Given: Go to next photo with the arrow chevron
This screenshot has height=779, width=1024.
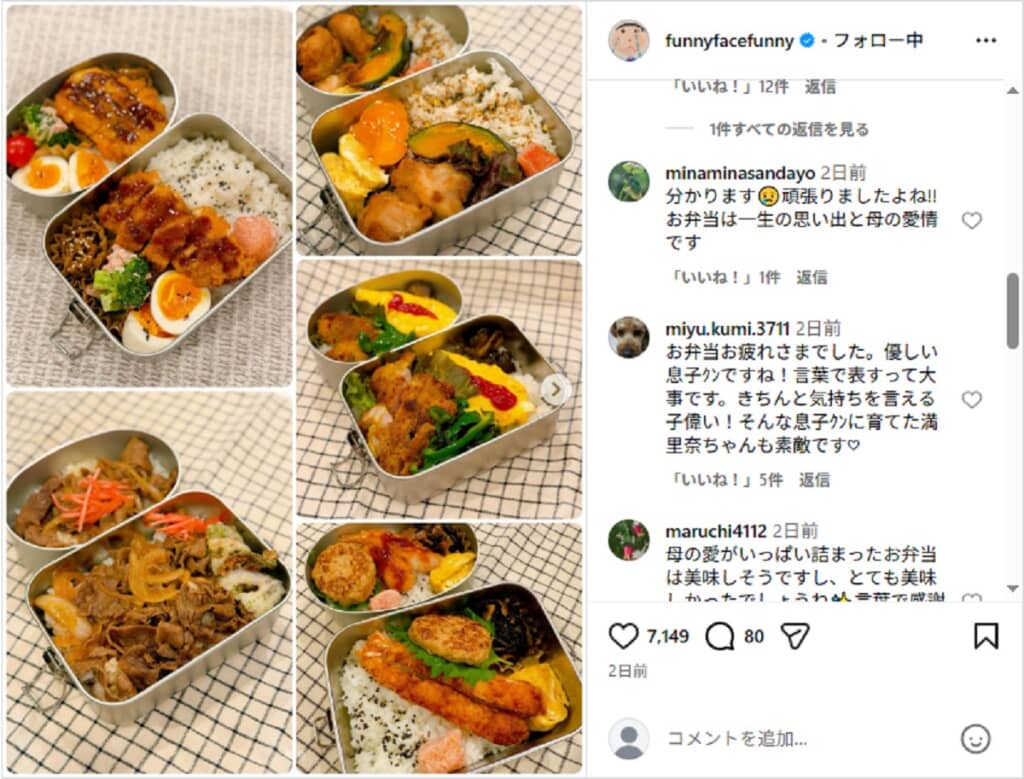Looking at the screenshot, I should (x=554, y=390).
